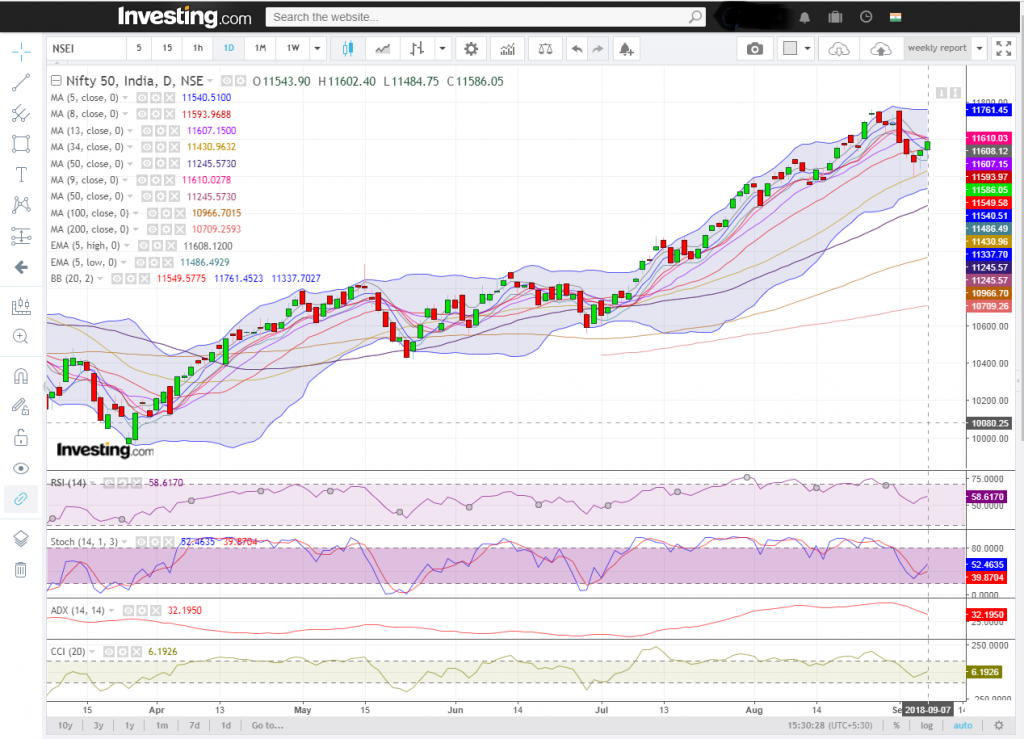Select the prediction and measurement tool

coord(21,236)
